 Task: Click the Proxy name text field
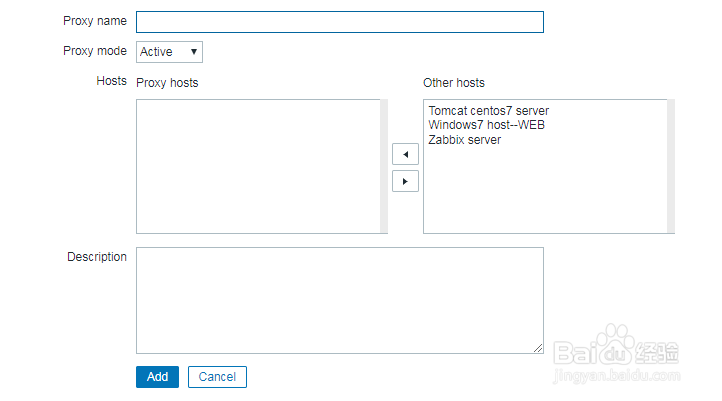click(x=339, y=22)
